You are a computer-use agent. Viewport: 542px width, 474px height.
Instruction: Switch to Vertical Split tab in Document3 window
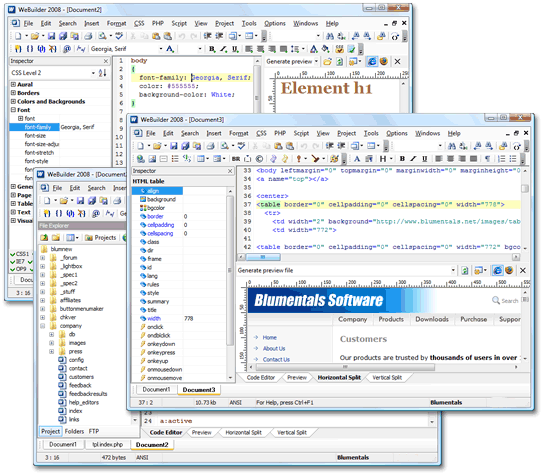[x=387, y=378]
